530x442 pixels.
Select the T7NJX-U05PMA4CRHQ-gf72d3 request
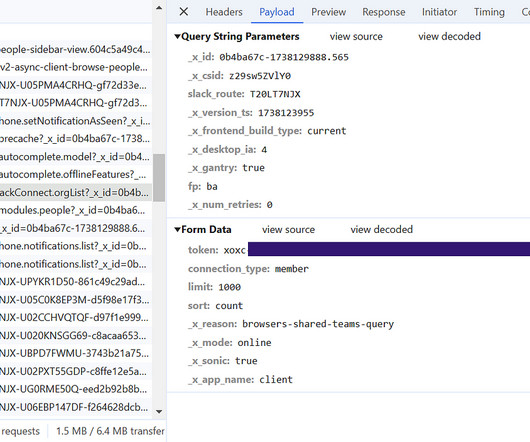click(75, 103)
